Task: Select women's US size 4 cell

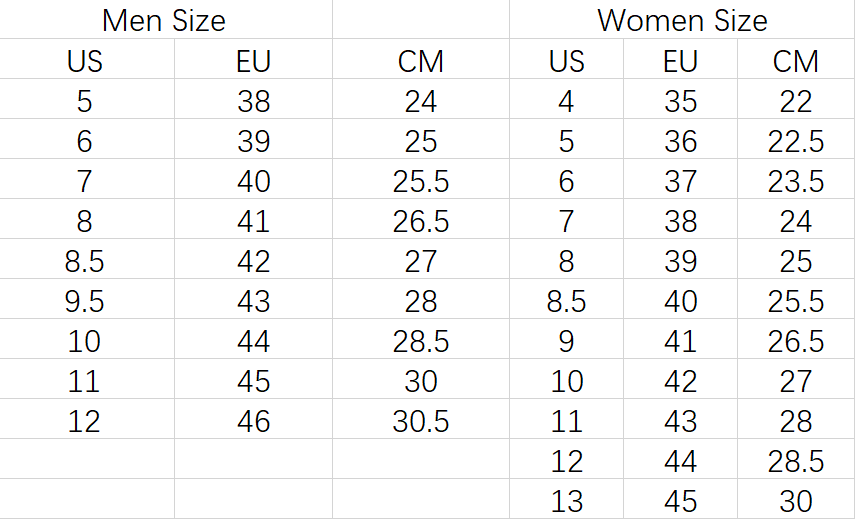Action: [x=566, y=101]
